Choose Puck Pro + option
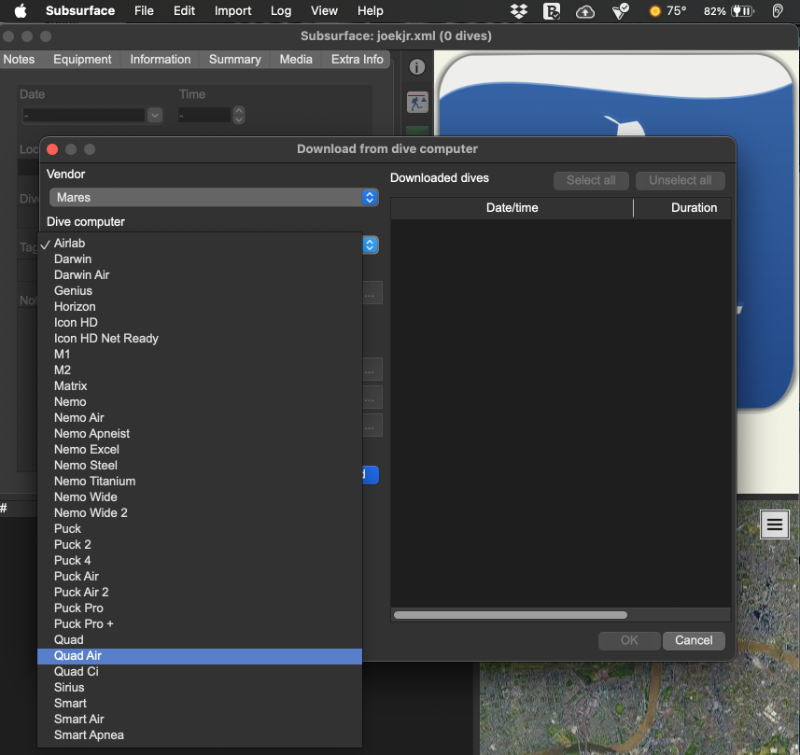Screen dimensions: 800x755 [x=199, y=623]
